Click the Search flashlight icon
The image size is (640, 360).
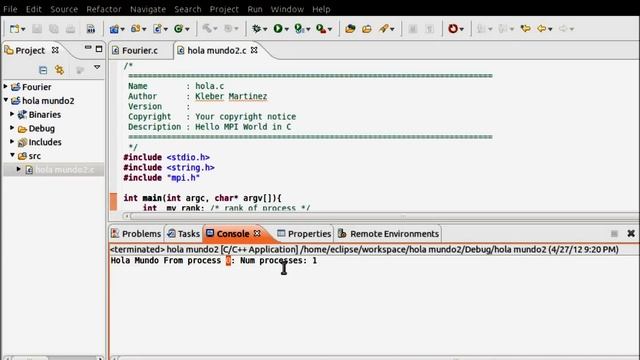[x=384, y=29]
